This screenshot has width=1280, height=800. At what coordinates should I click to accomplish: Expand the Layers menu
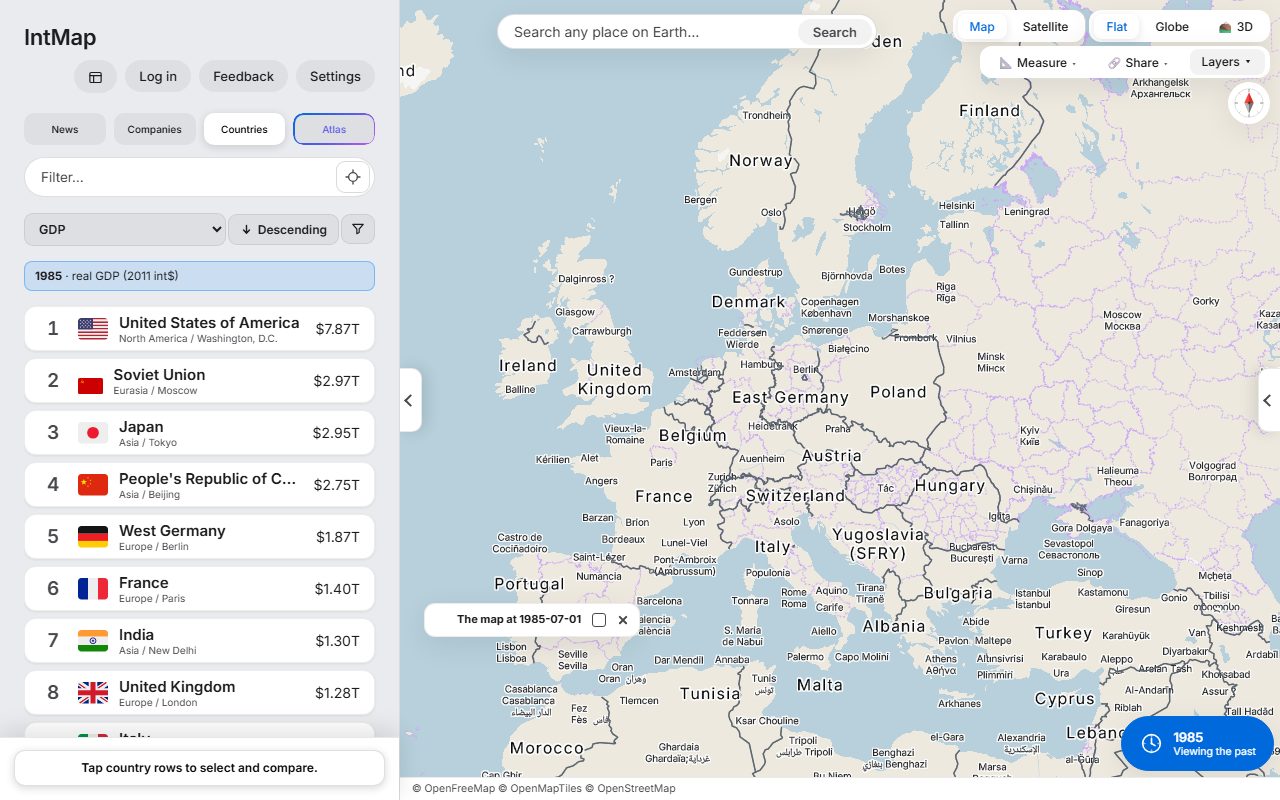coord(1226,62)
